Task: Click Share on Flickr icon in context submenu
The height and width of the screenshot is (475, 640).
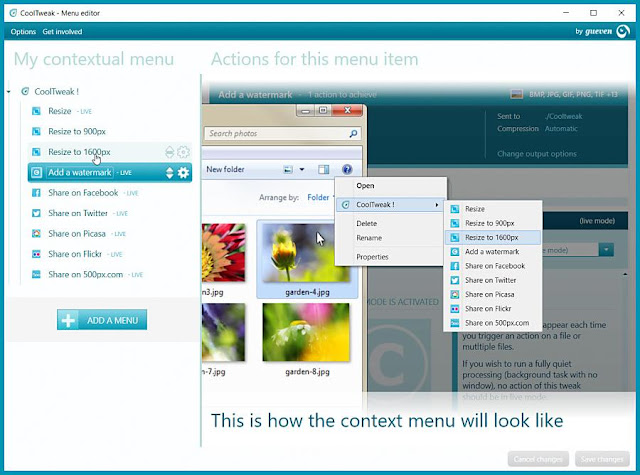Action: pos(455,309)
